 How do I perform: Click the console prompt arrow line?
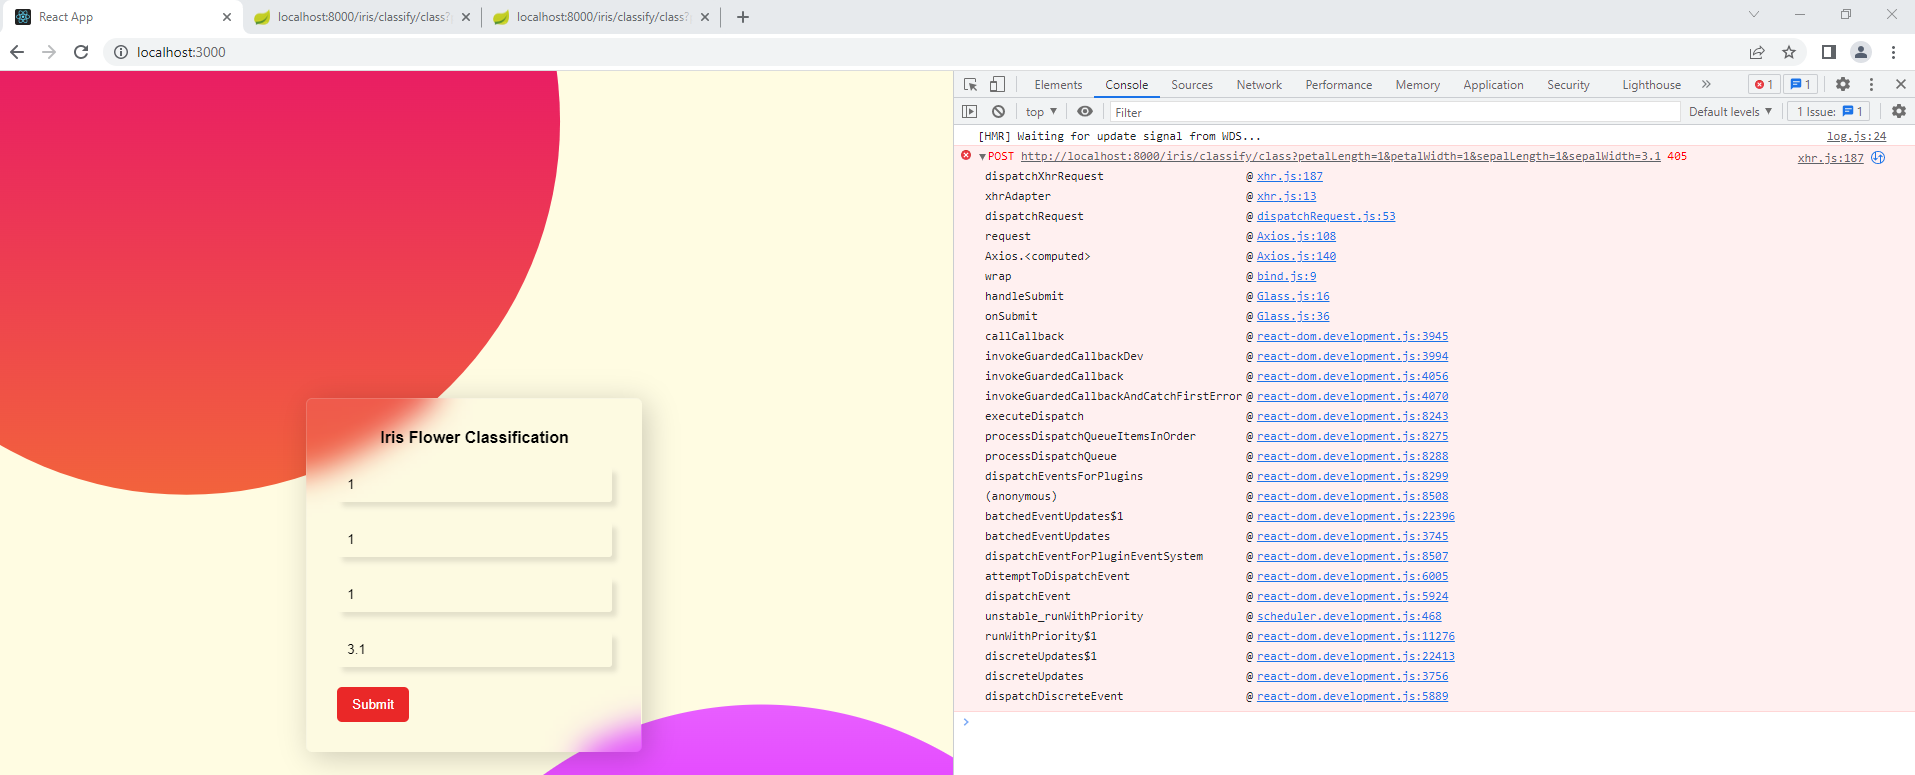click(1434, 722)
